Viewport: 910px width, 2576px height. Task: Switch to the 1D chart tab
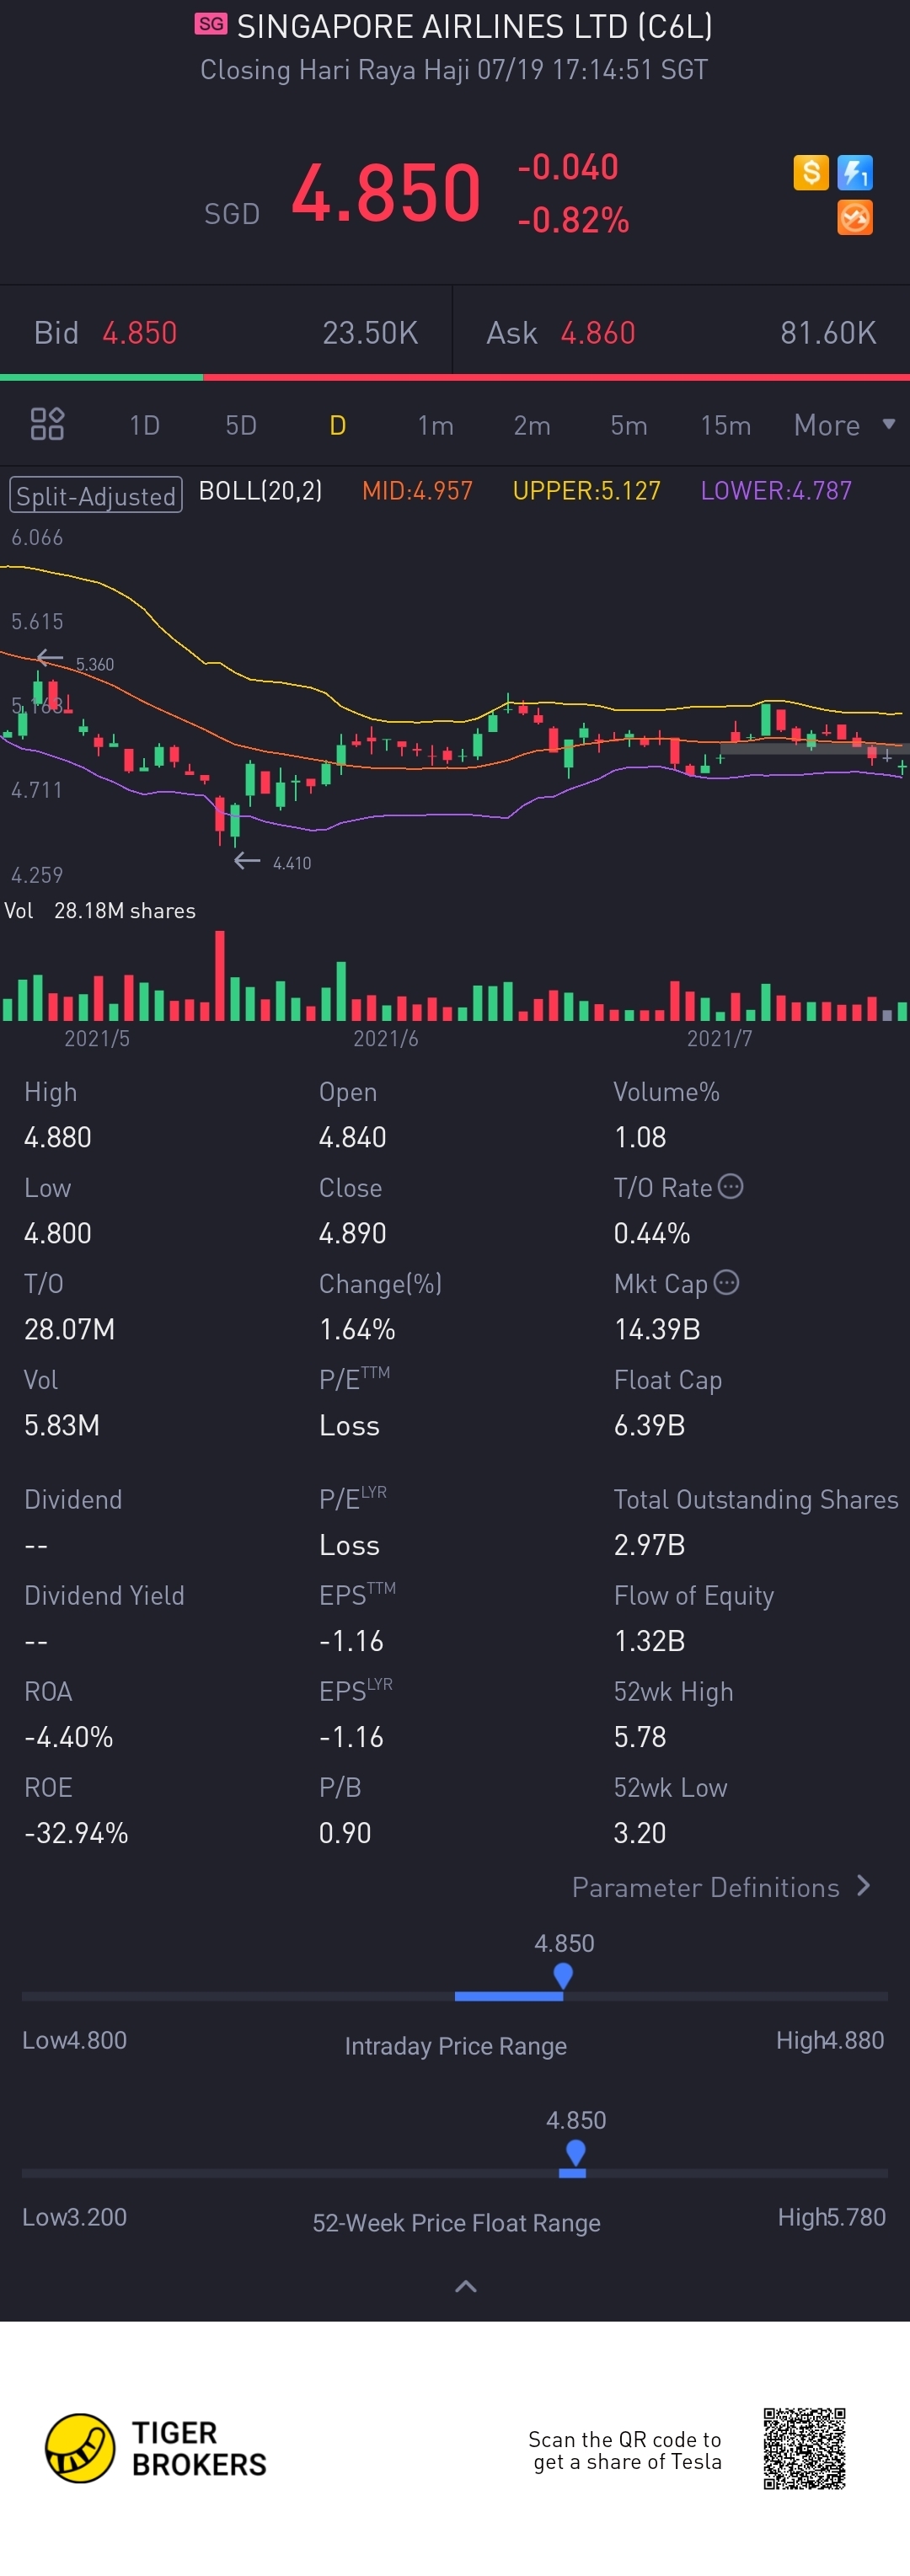[144, 425]
